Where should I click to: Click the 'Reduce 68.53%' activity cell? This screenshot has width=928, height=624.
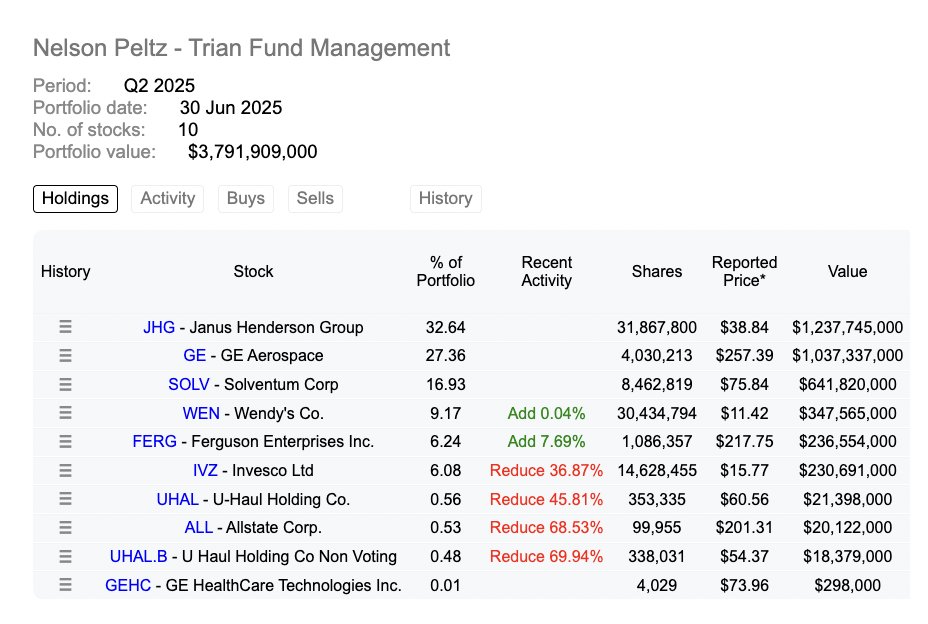pos(546,527)
